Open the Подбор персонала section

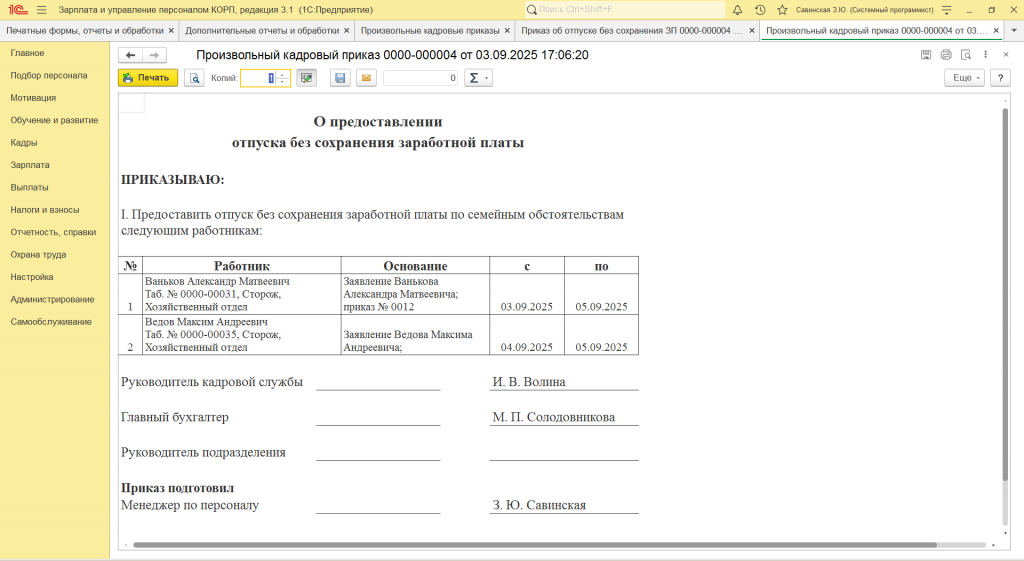tap(48, 75)
